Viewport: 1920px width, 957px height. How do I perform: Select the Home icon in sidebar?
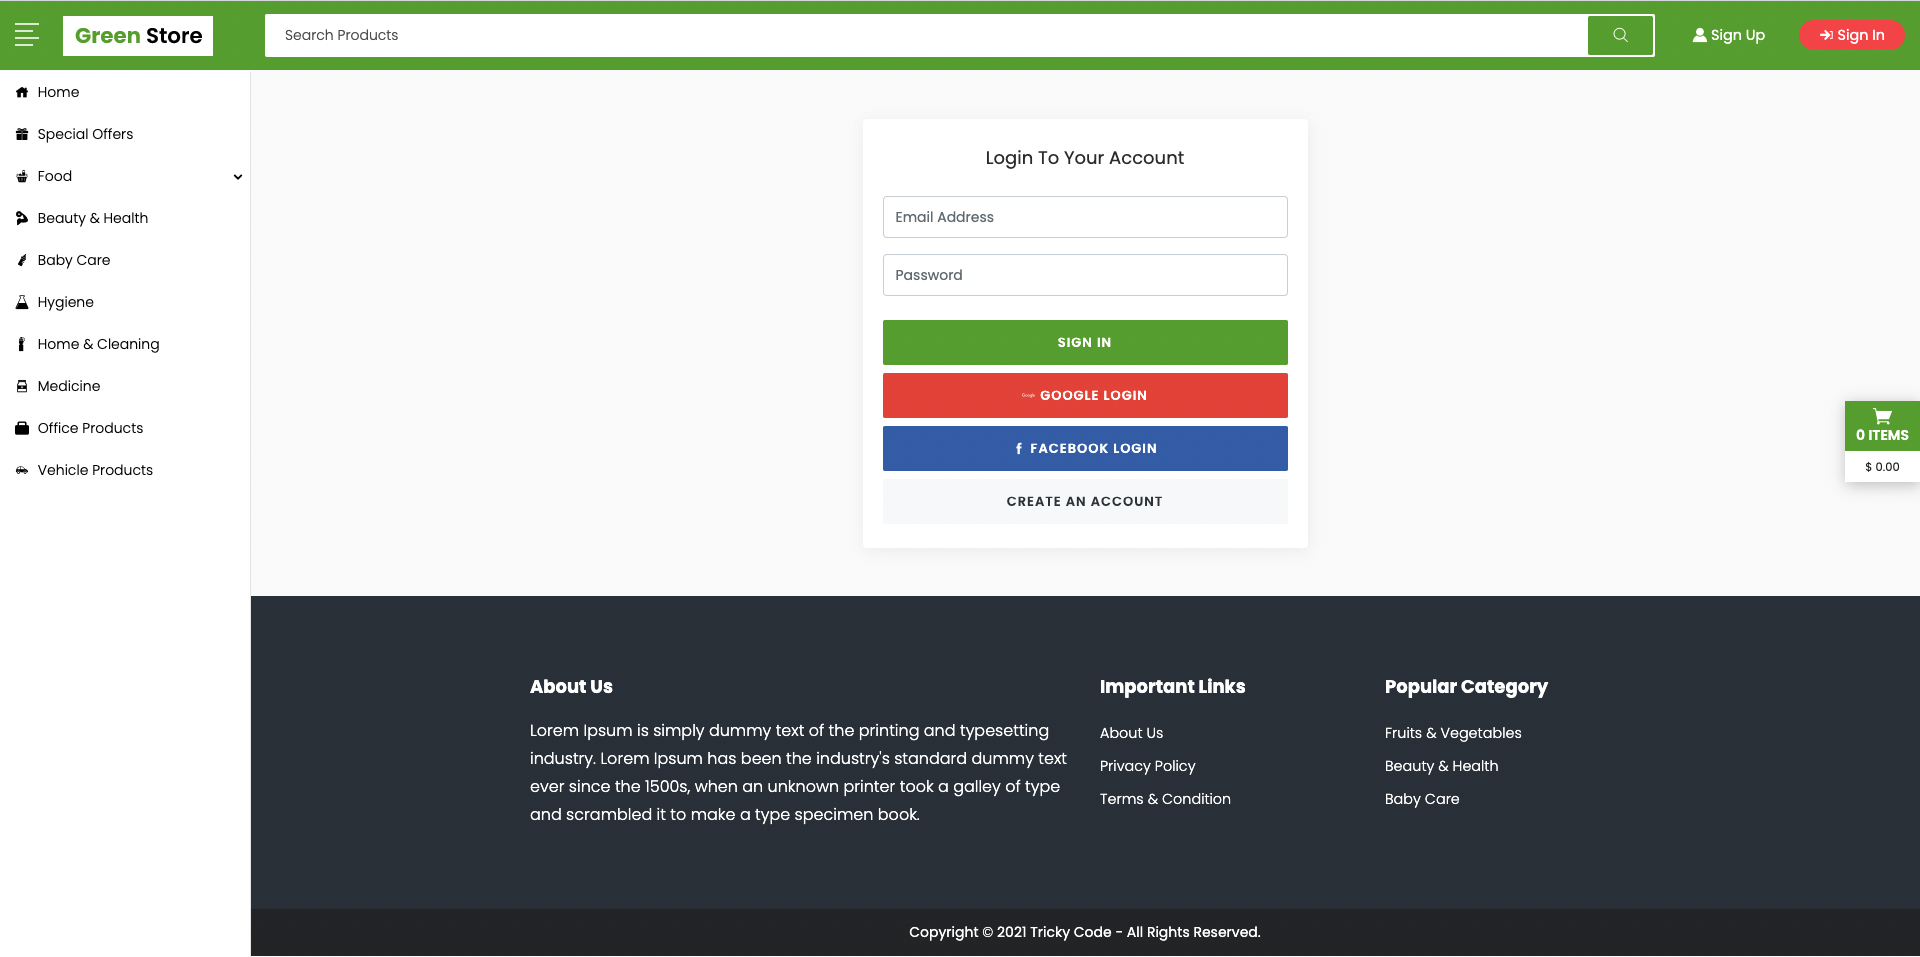coord(21,92)
